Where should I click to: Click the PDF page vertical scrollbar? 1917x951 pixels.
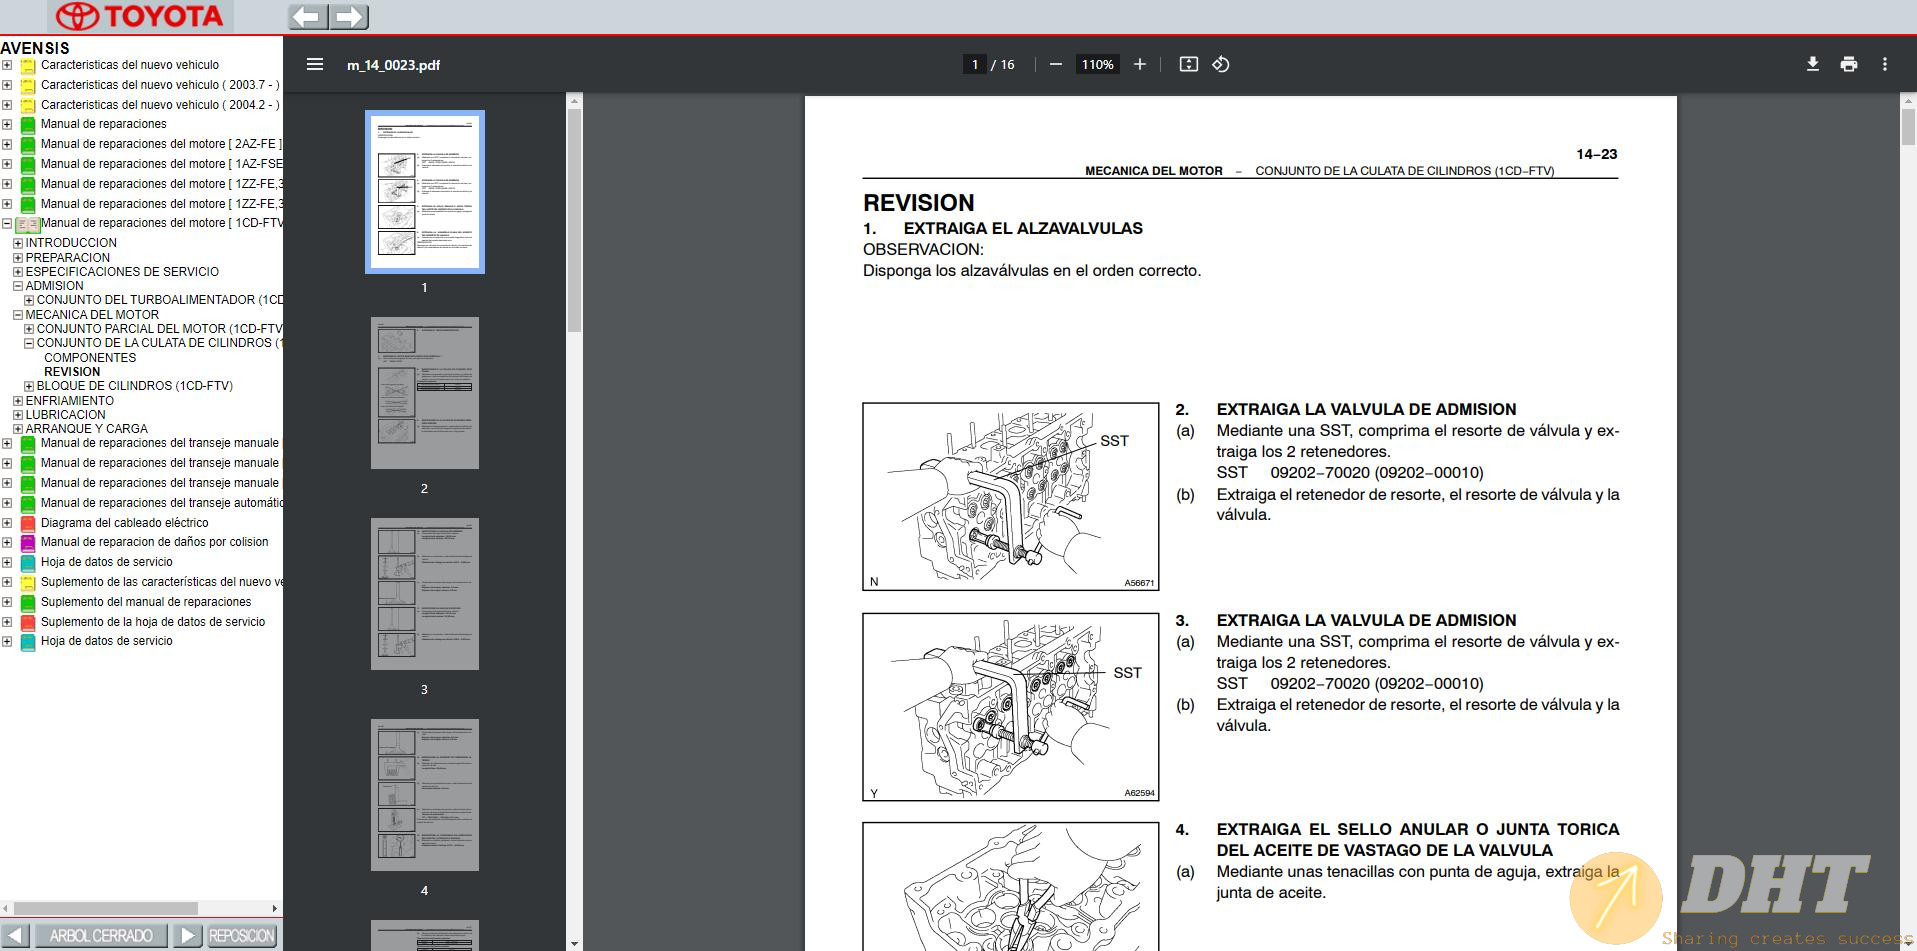coord(1908,128)
